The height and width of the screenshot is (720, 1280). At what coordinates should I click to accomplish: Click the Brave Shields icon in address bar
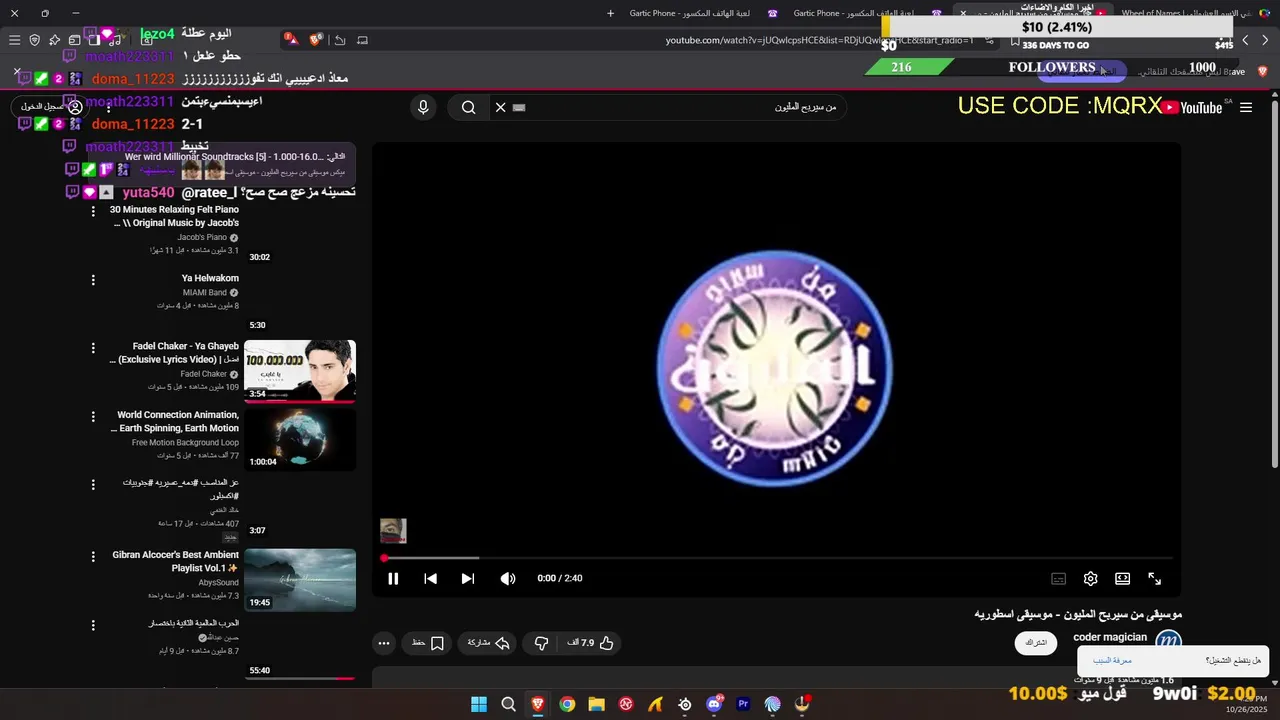coord(316,40)
